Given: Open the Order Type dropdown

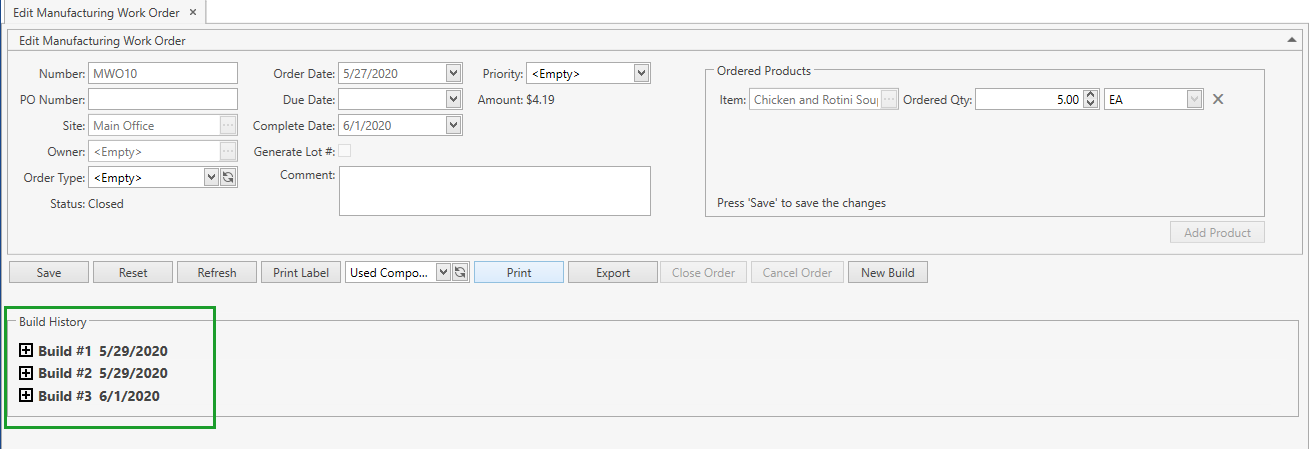Looking at the screenshot, I should pyautogui.click(x=211, y=177).
